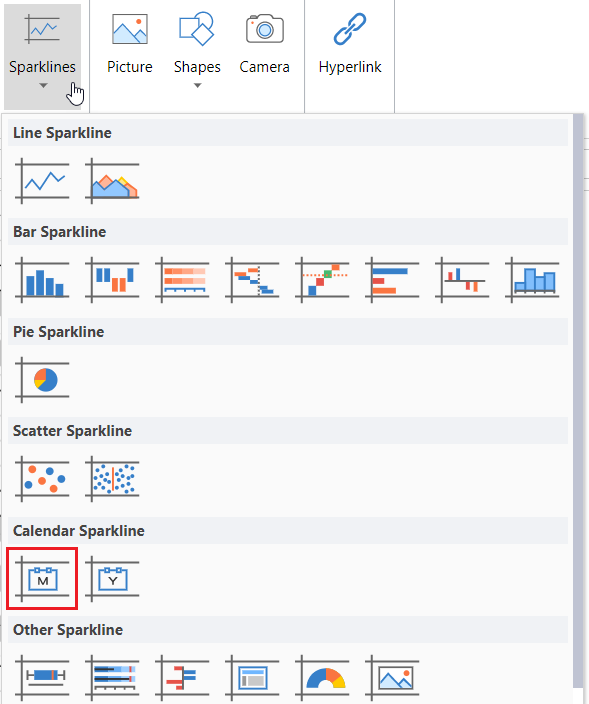This screenshot has width=589, height=704.
Task: Insert a Column sparkline
Action: coord(42,280)
